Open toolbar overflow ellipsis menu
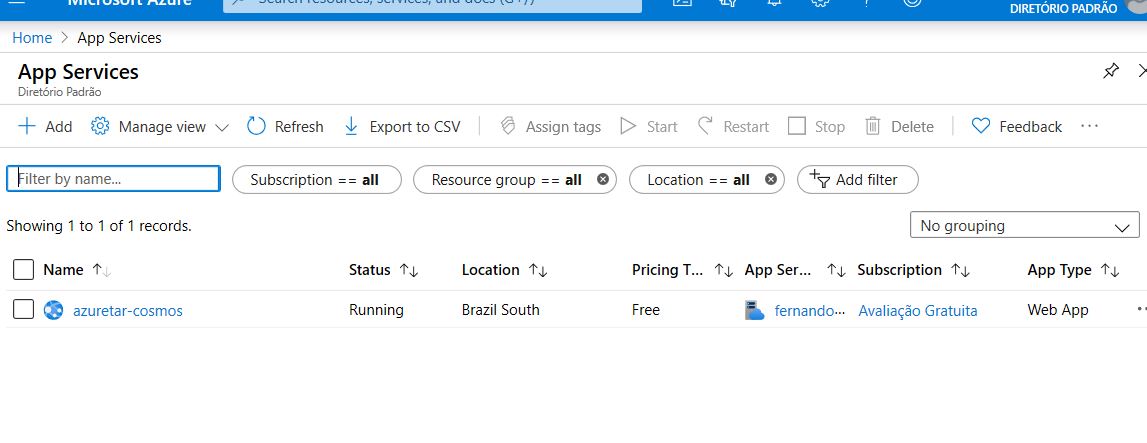Screen dimensions: 1147x443 click(x=1089, y=126)
